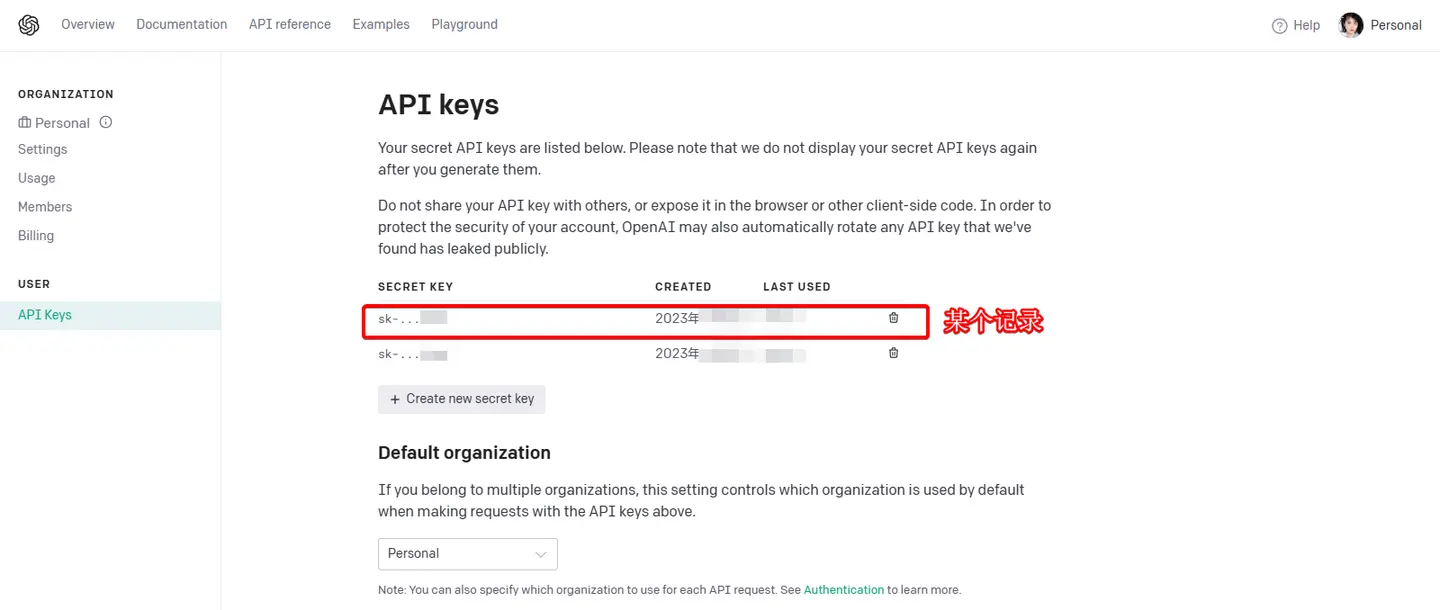The width and height of the screenshot is (1440, 610).
Task: Click the OpenAI logo in the top bar
Action: pyautogui.click(x=28, y=24)
